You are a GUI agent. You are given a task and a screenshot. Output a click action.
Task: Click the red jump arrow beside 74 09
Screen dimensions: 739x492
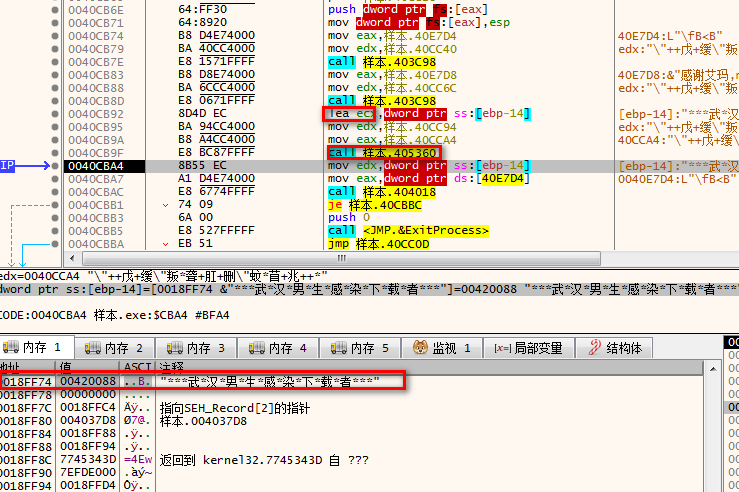pos(166,204)
